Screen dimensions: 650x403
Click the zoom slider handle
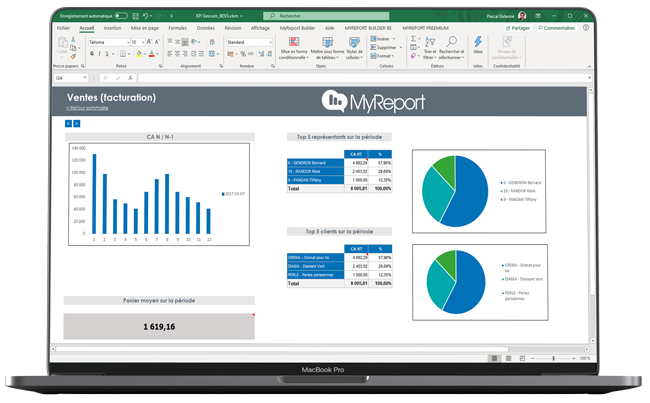(x=553, y=358)
